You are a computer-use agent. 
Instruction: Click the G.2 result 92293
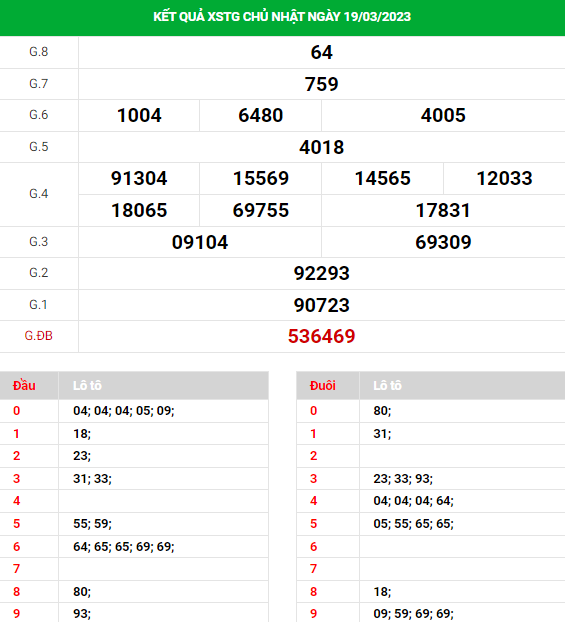[x=321, y=273]
